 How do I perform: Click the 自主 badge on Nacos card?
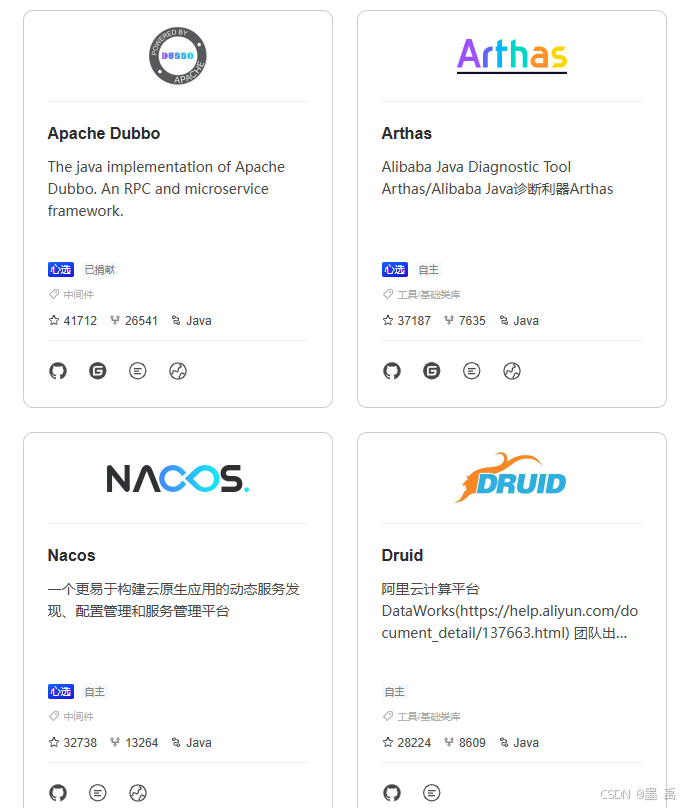tap(94, 692)
